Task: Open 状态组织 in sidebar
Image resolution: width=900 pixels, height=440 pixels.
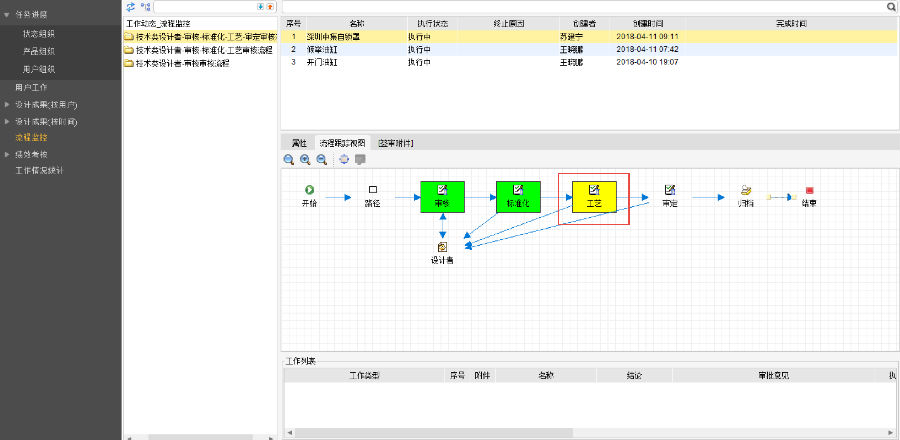Action: coord(39,34)
